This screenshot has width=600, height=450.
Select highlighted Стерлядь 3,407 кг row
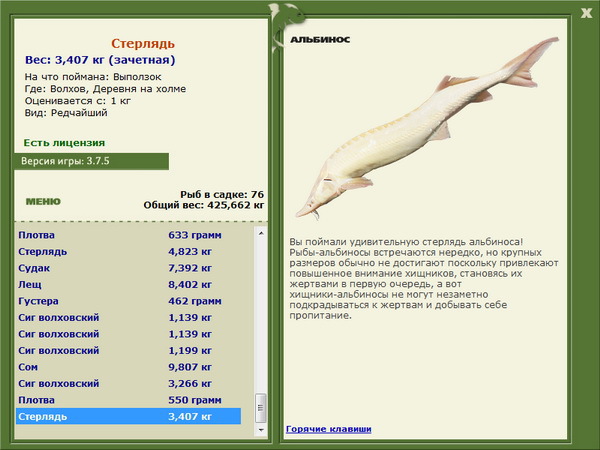(129, 416)
